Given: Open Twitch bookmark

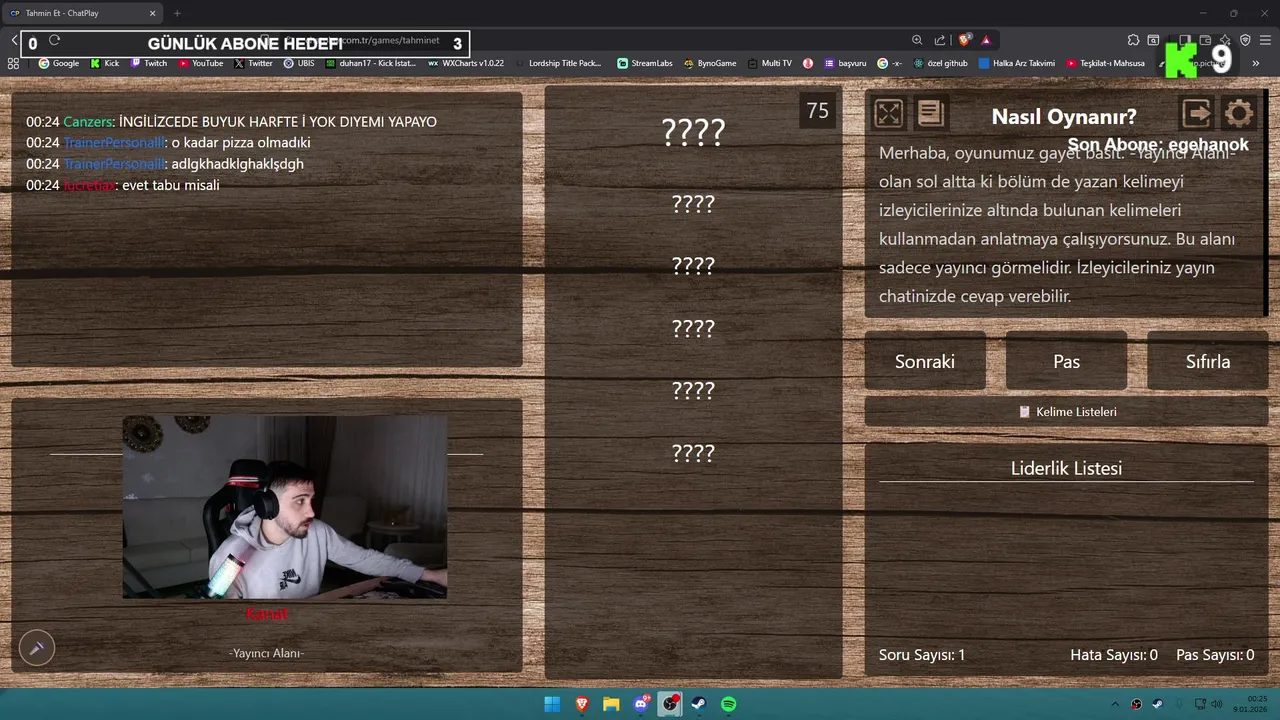Looking at the screenshot, I should click(x=149, y=63).
